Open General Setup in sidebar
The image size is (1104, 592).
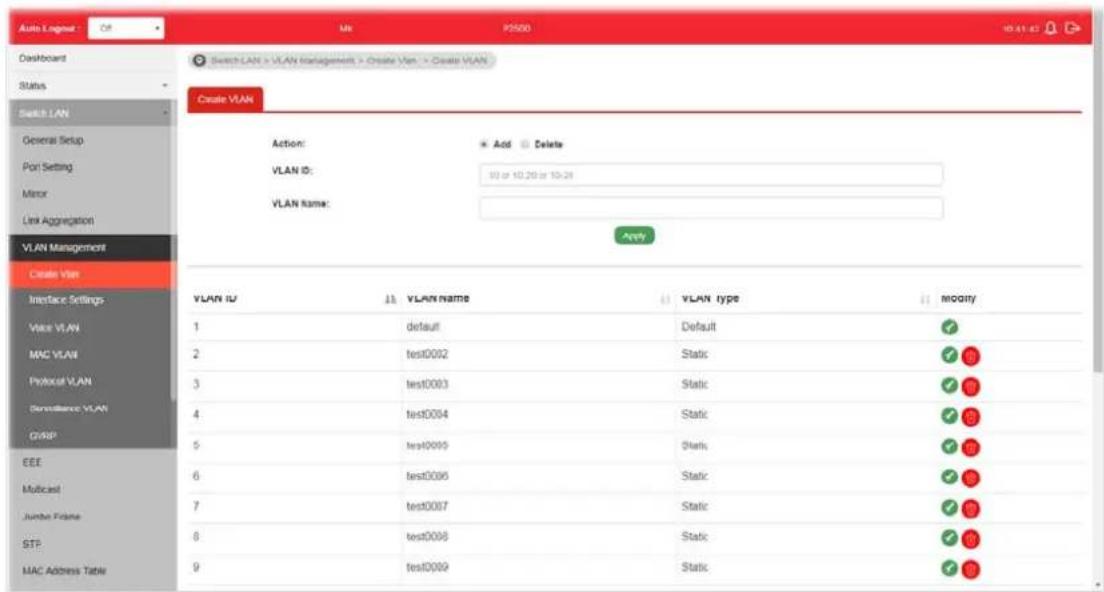pos(90,141)
